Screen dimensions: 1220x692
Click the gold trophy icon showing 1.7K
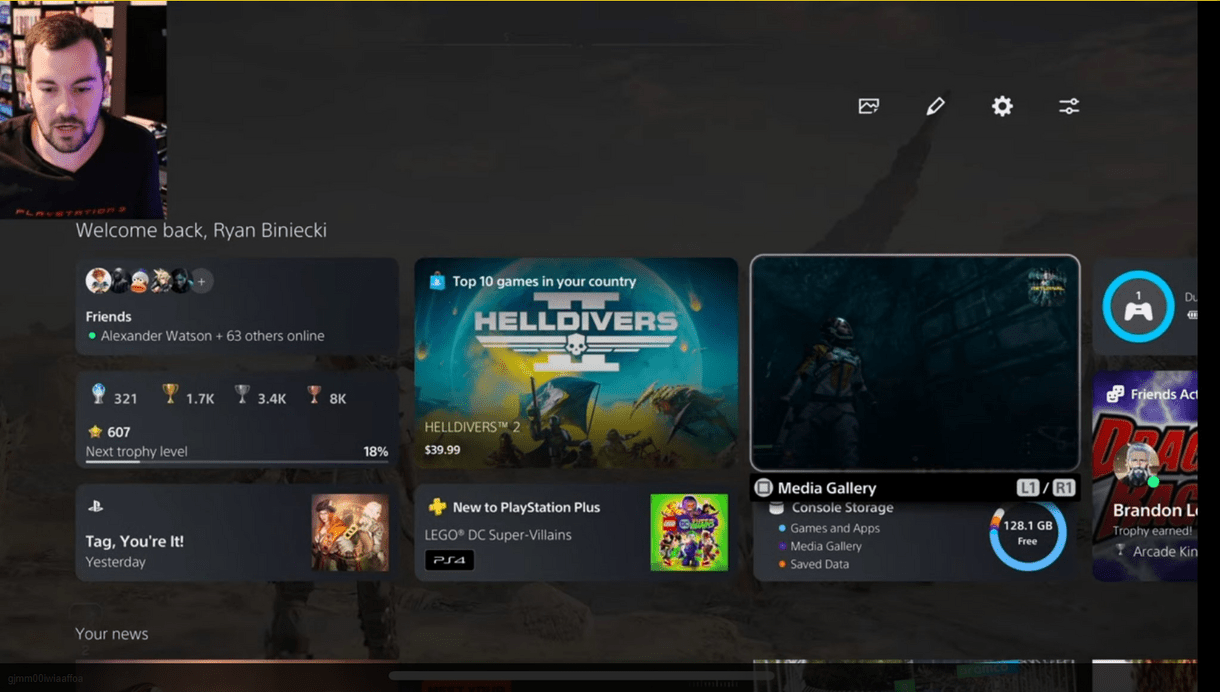click(x=170, y=395)
